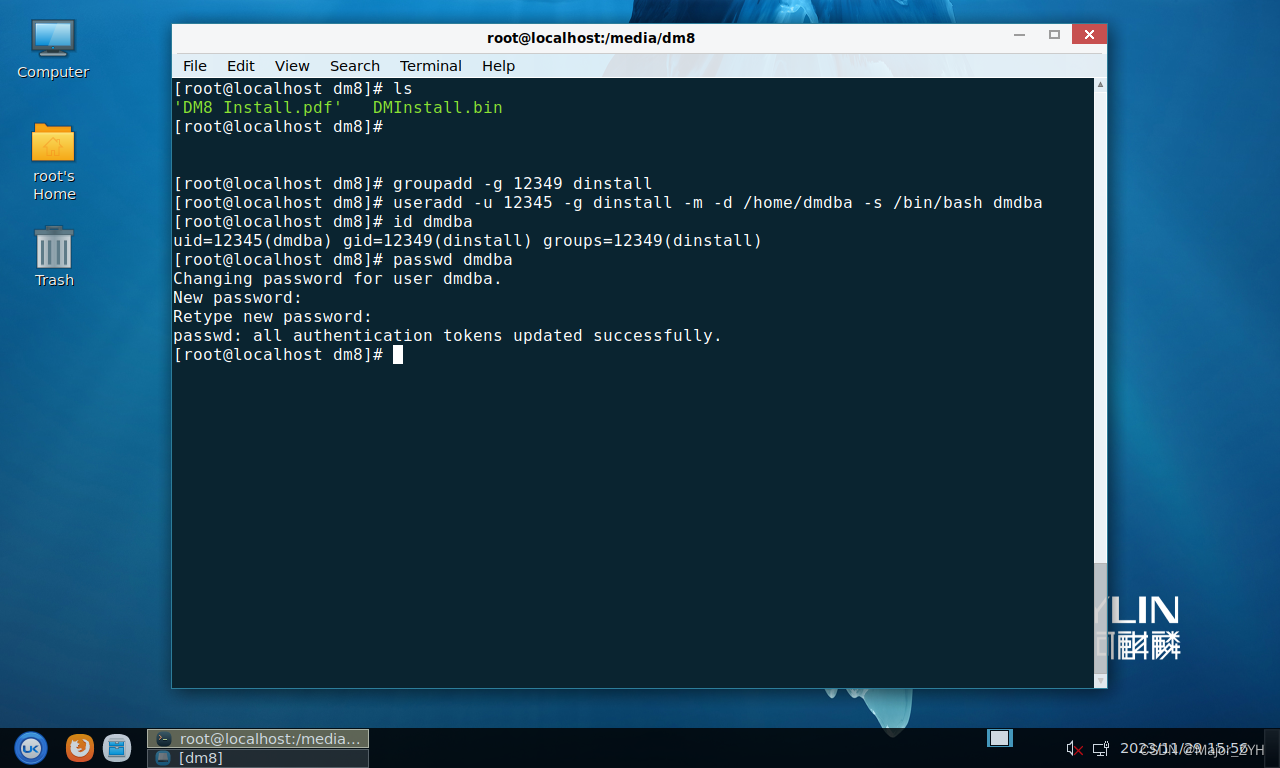Click the terminal title bar text
This screenshot has height=768, width=1280.
[591, 38]
